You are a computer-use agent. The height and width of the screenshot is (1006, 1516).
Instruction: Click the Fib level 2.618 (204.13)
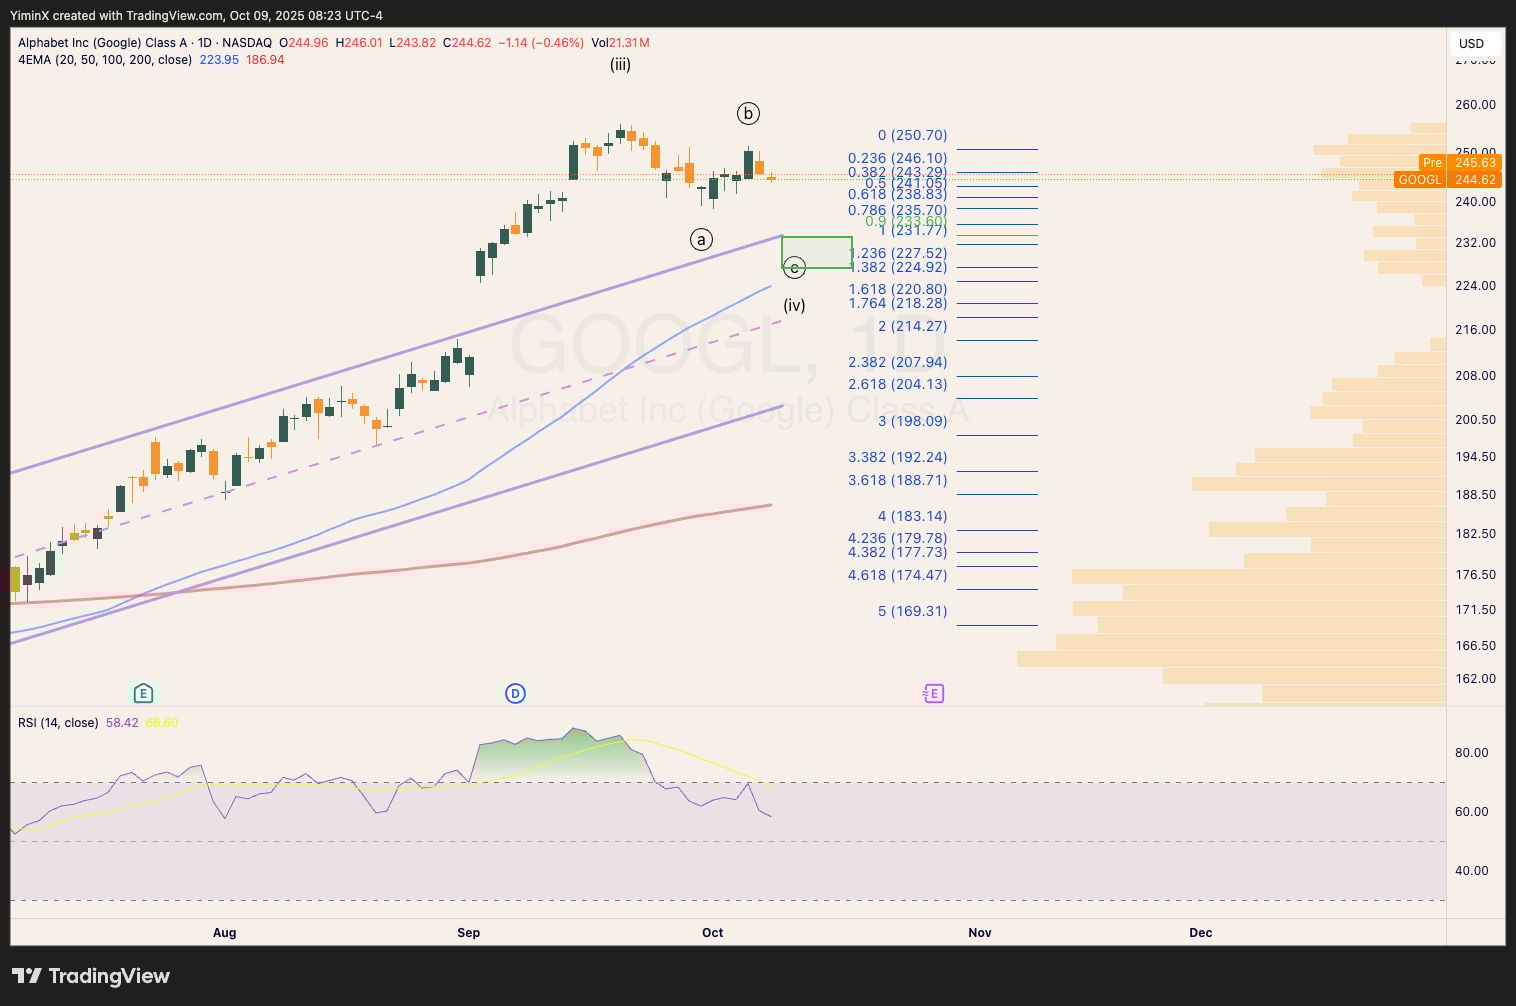(x=897, y=384)
